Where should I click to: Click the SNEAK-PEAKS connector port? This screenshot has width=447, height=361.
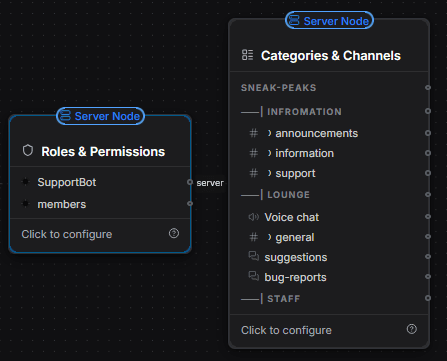coord(428,87)
